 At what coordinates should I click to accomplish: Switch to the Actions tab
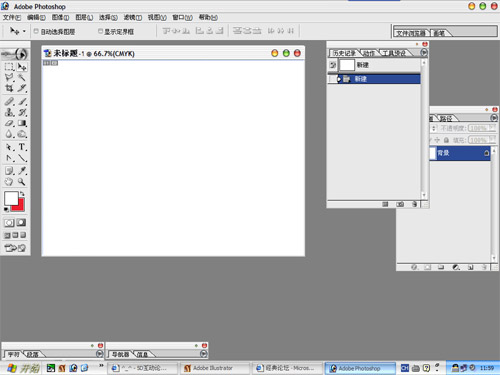369,53
